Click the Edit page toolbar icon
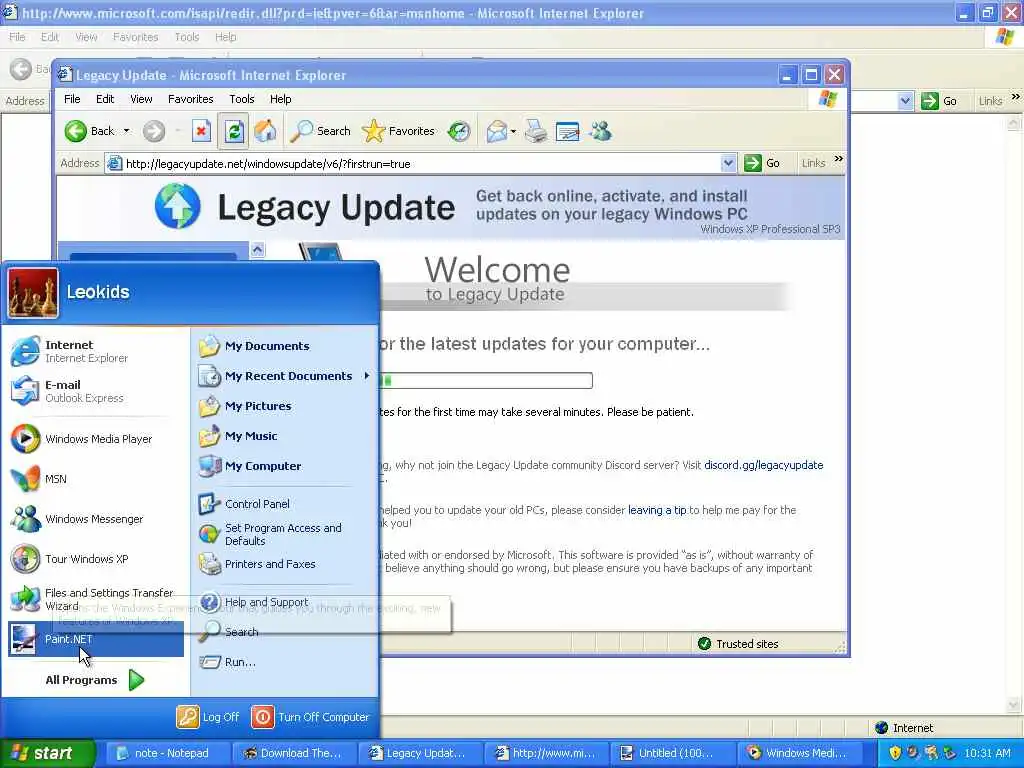This screenshot has width=1024, height=768. 568,131
